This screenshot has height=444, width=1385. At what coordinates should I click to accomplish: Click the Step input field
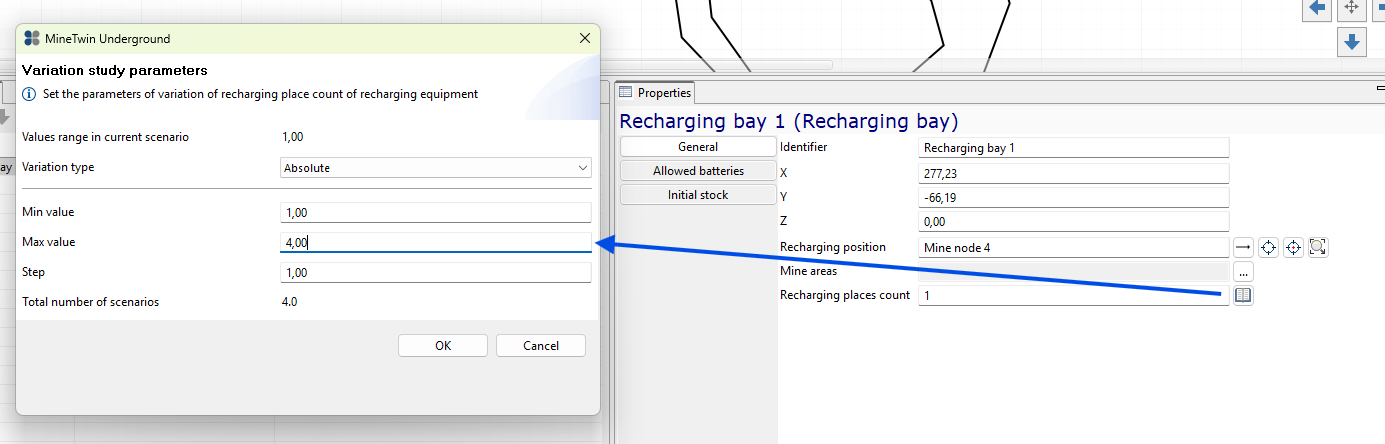coord(436,272)
